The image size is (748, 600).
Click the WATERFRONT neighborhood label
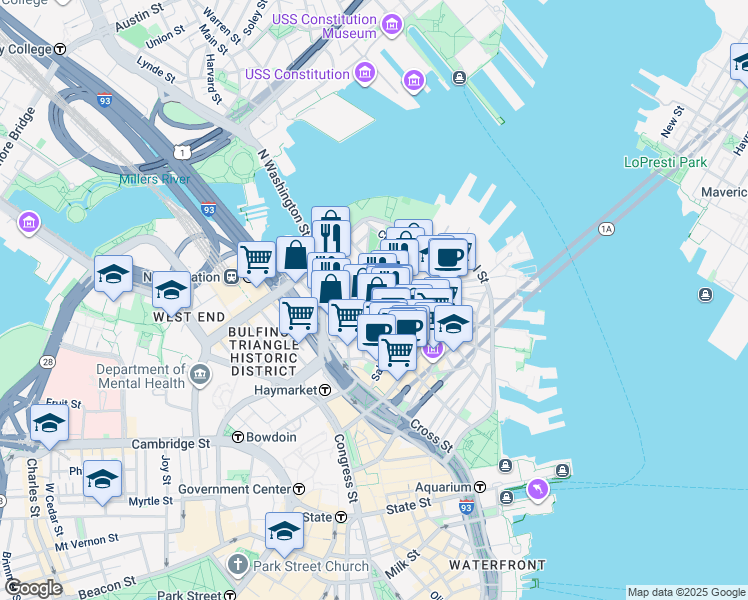pos(498,565)
